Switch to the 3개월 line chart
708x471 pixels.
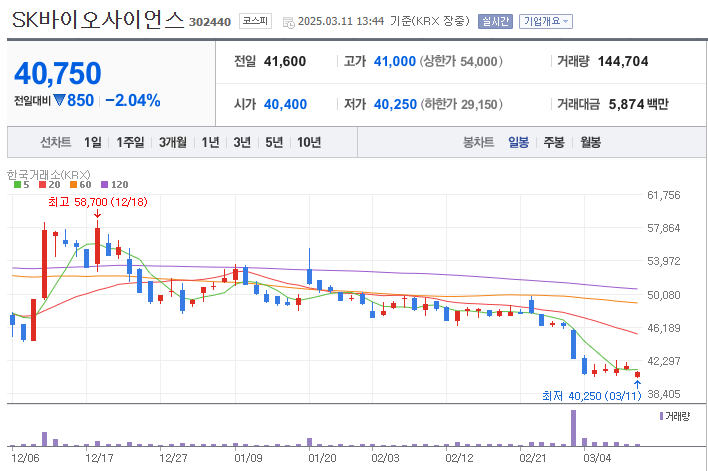173,142
